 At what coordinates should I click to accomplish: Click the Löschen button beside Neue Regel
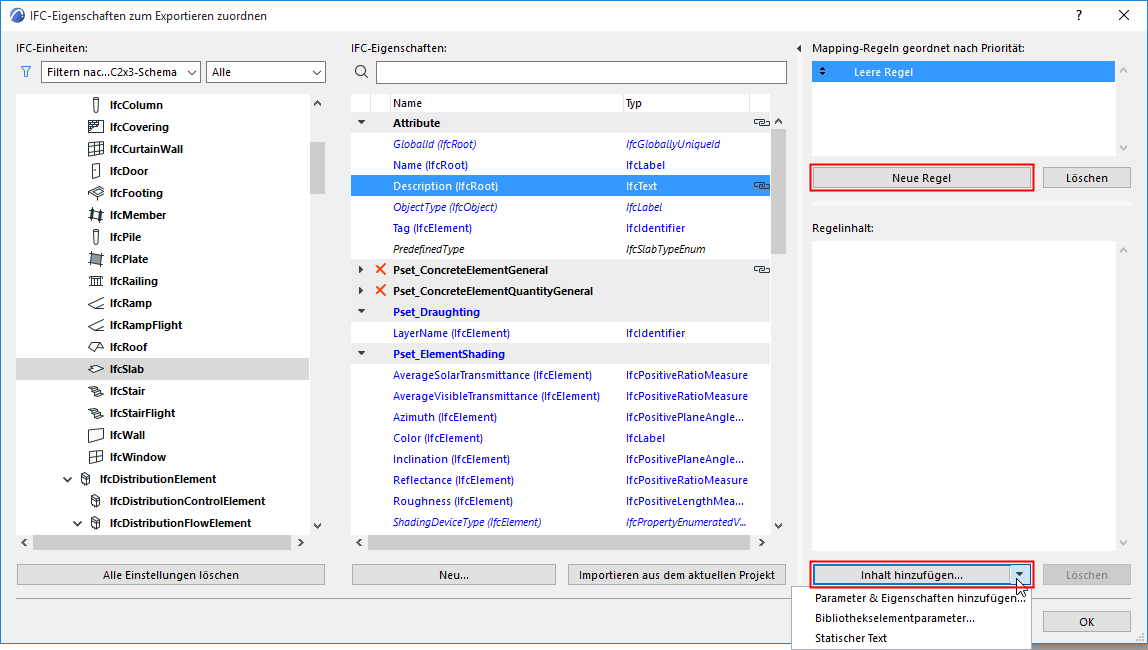pyautogui.click(x=1086, y=178)
